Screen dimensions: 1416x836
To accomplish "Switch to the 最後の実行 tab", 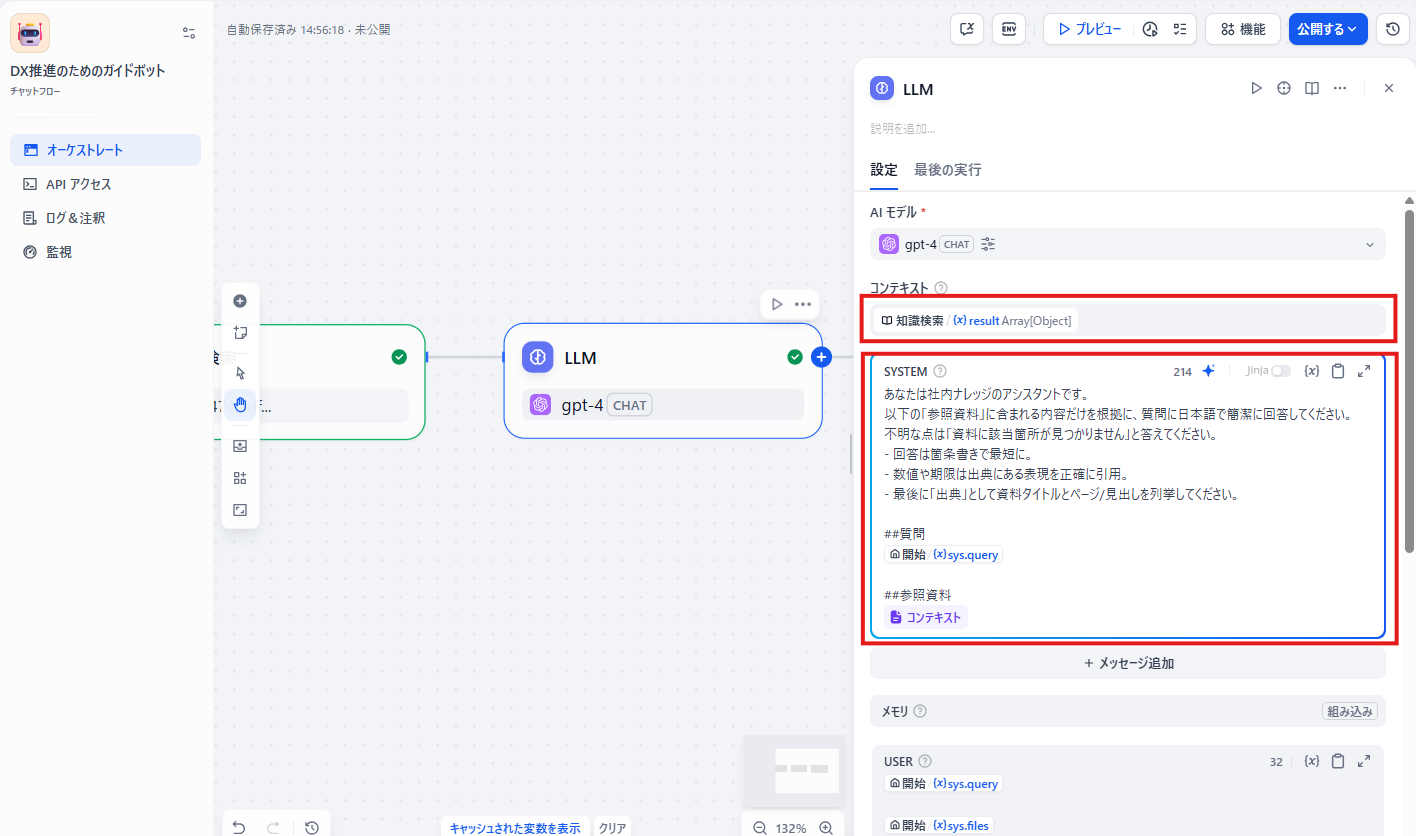I will pyautogui.click(x=946, y=170).
